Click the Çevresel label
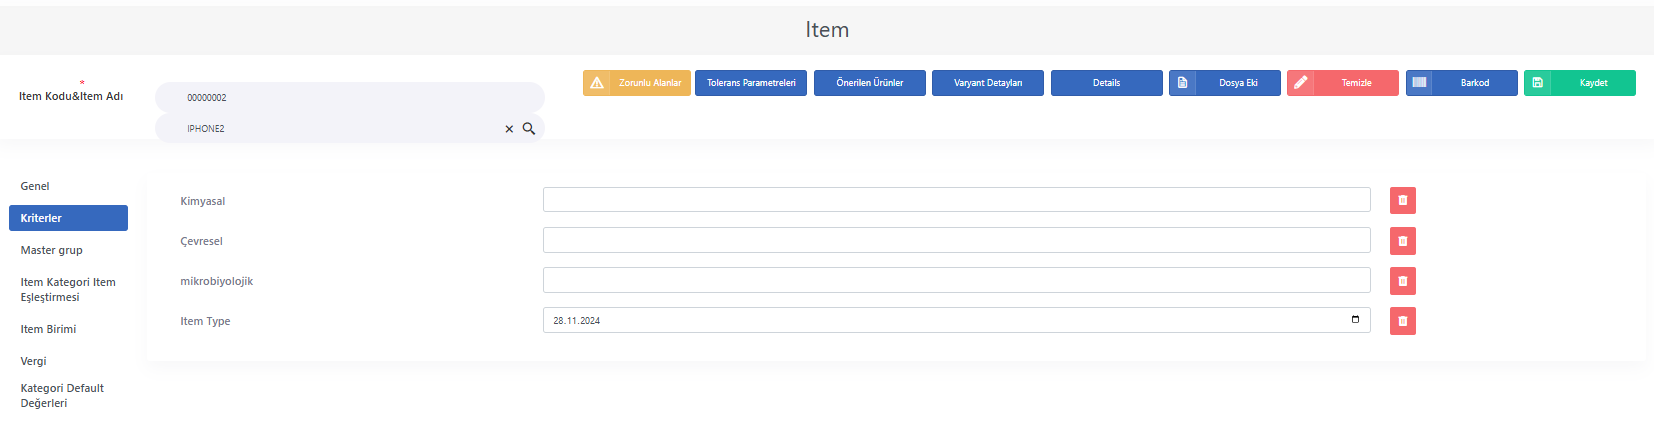The height and width of the screenshot is (432, 1654). coord(201,241)
